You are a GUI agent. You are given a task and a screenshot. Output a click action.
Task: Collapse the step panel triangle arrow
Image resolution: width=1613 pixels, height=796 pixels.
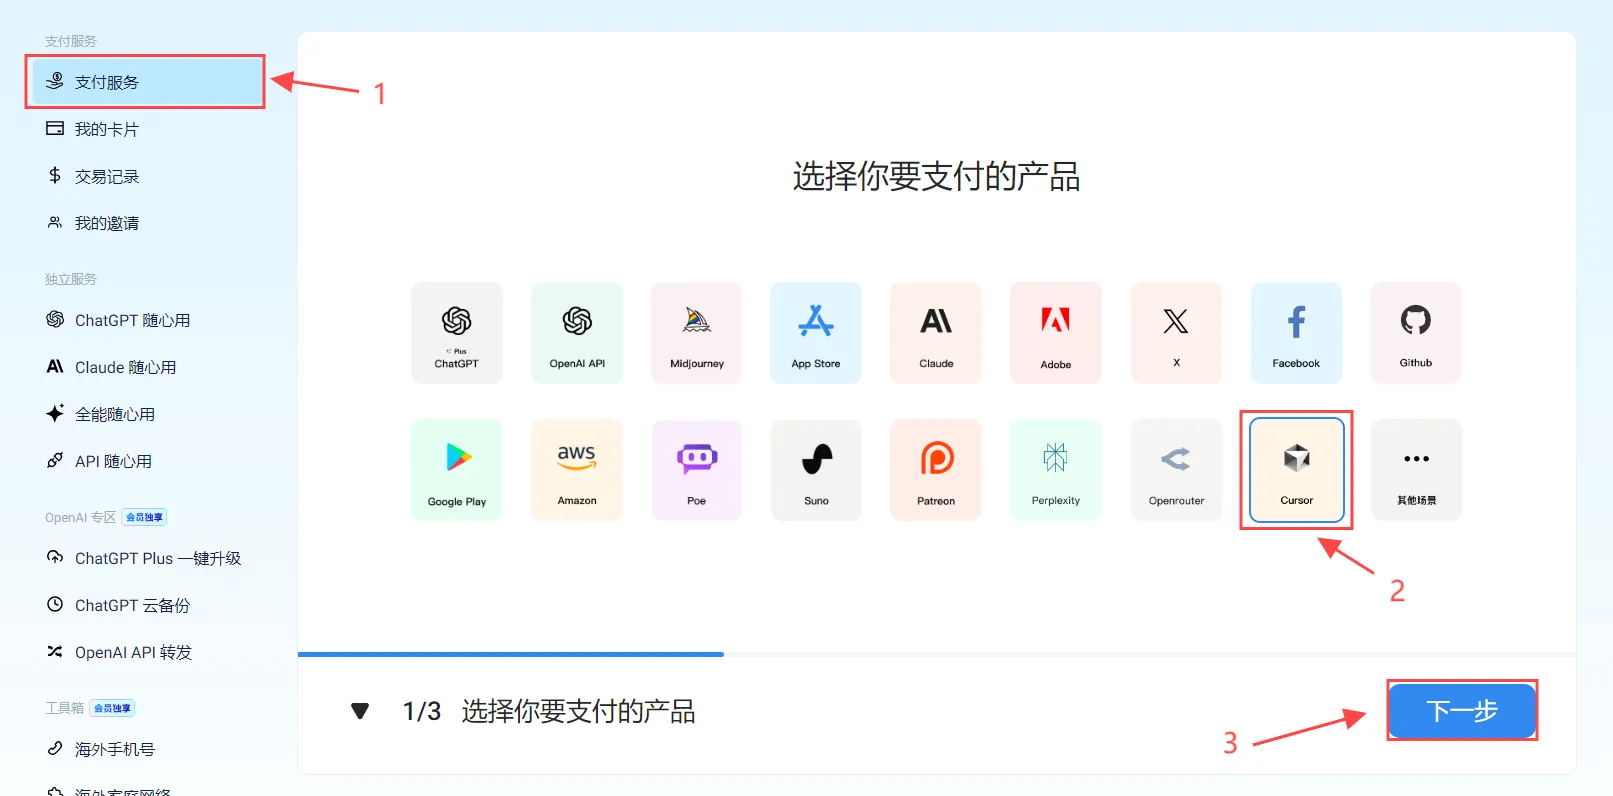[360, 711]
